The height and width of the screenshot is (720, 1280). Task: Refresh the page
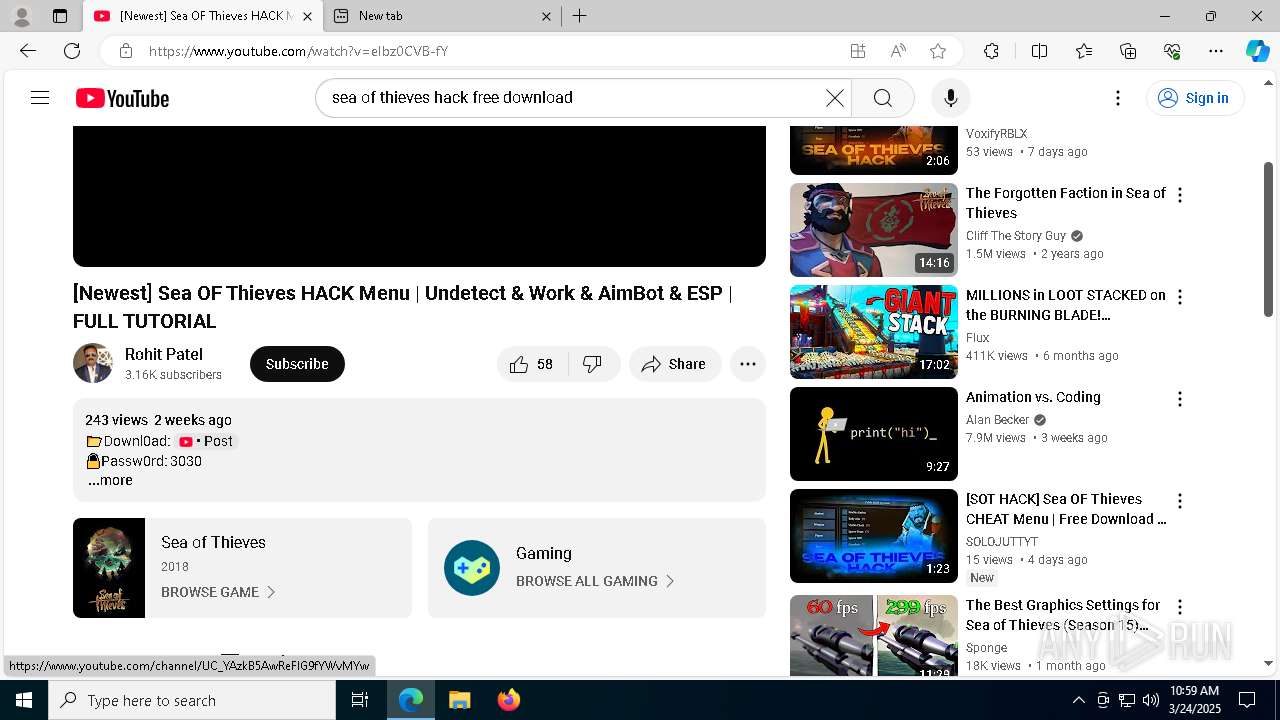[72, 51]
